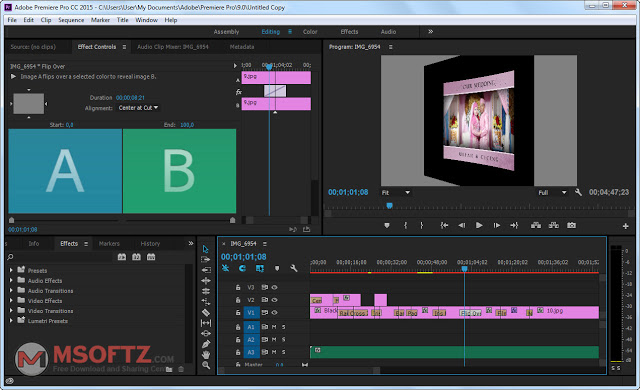The height and width of the screenshot is (390, 640).
Task: Click the Extract button
Action: click(x=554, y=226)
